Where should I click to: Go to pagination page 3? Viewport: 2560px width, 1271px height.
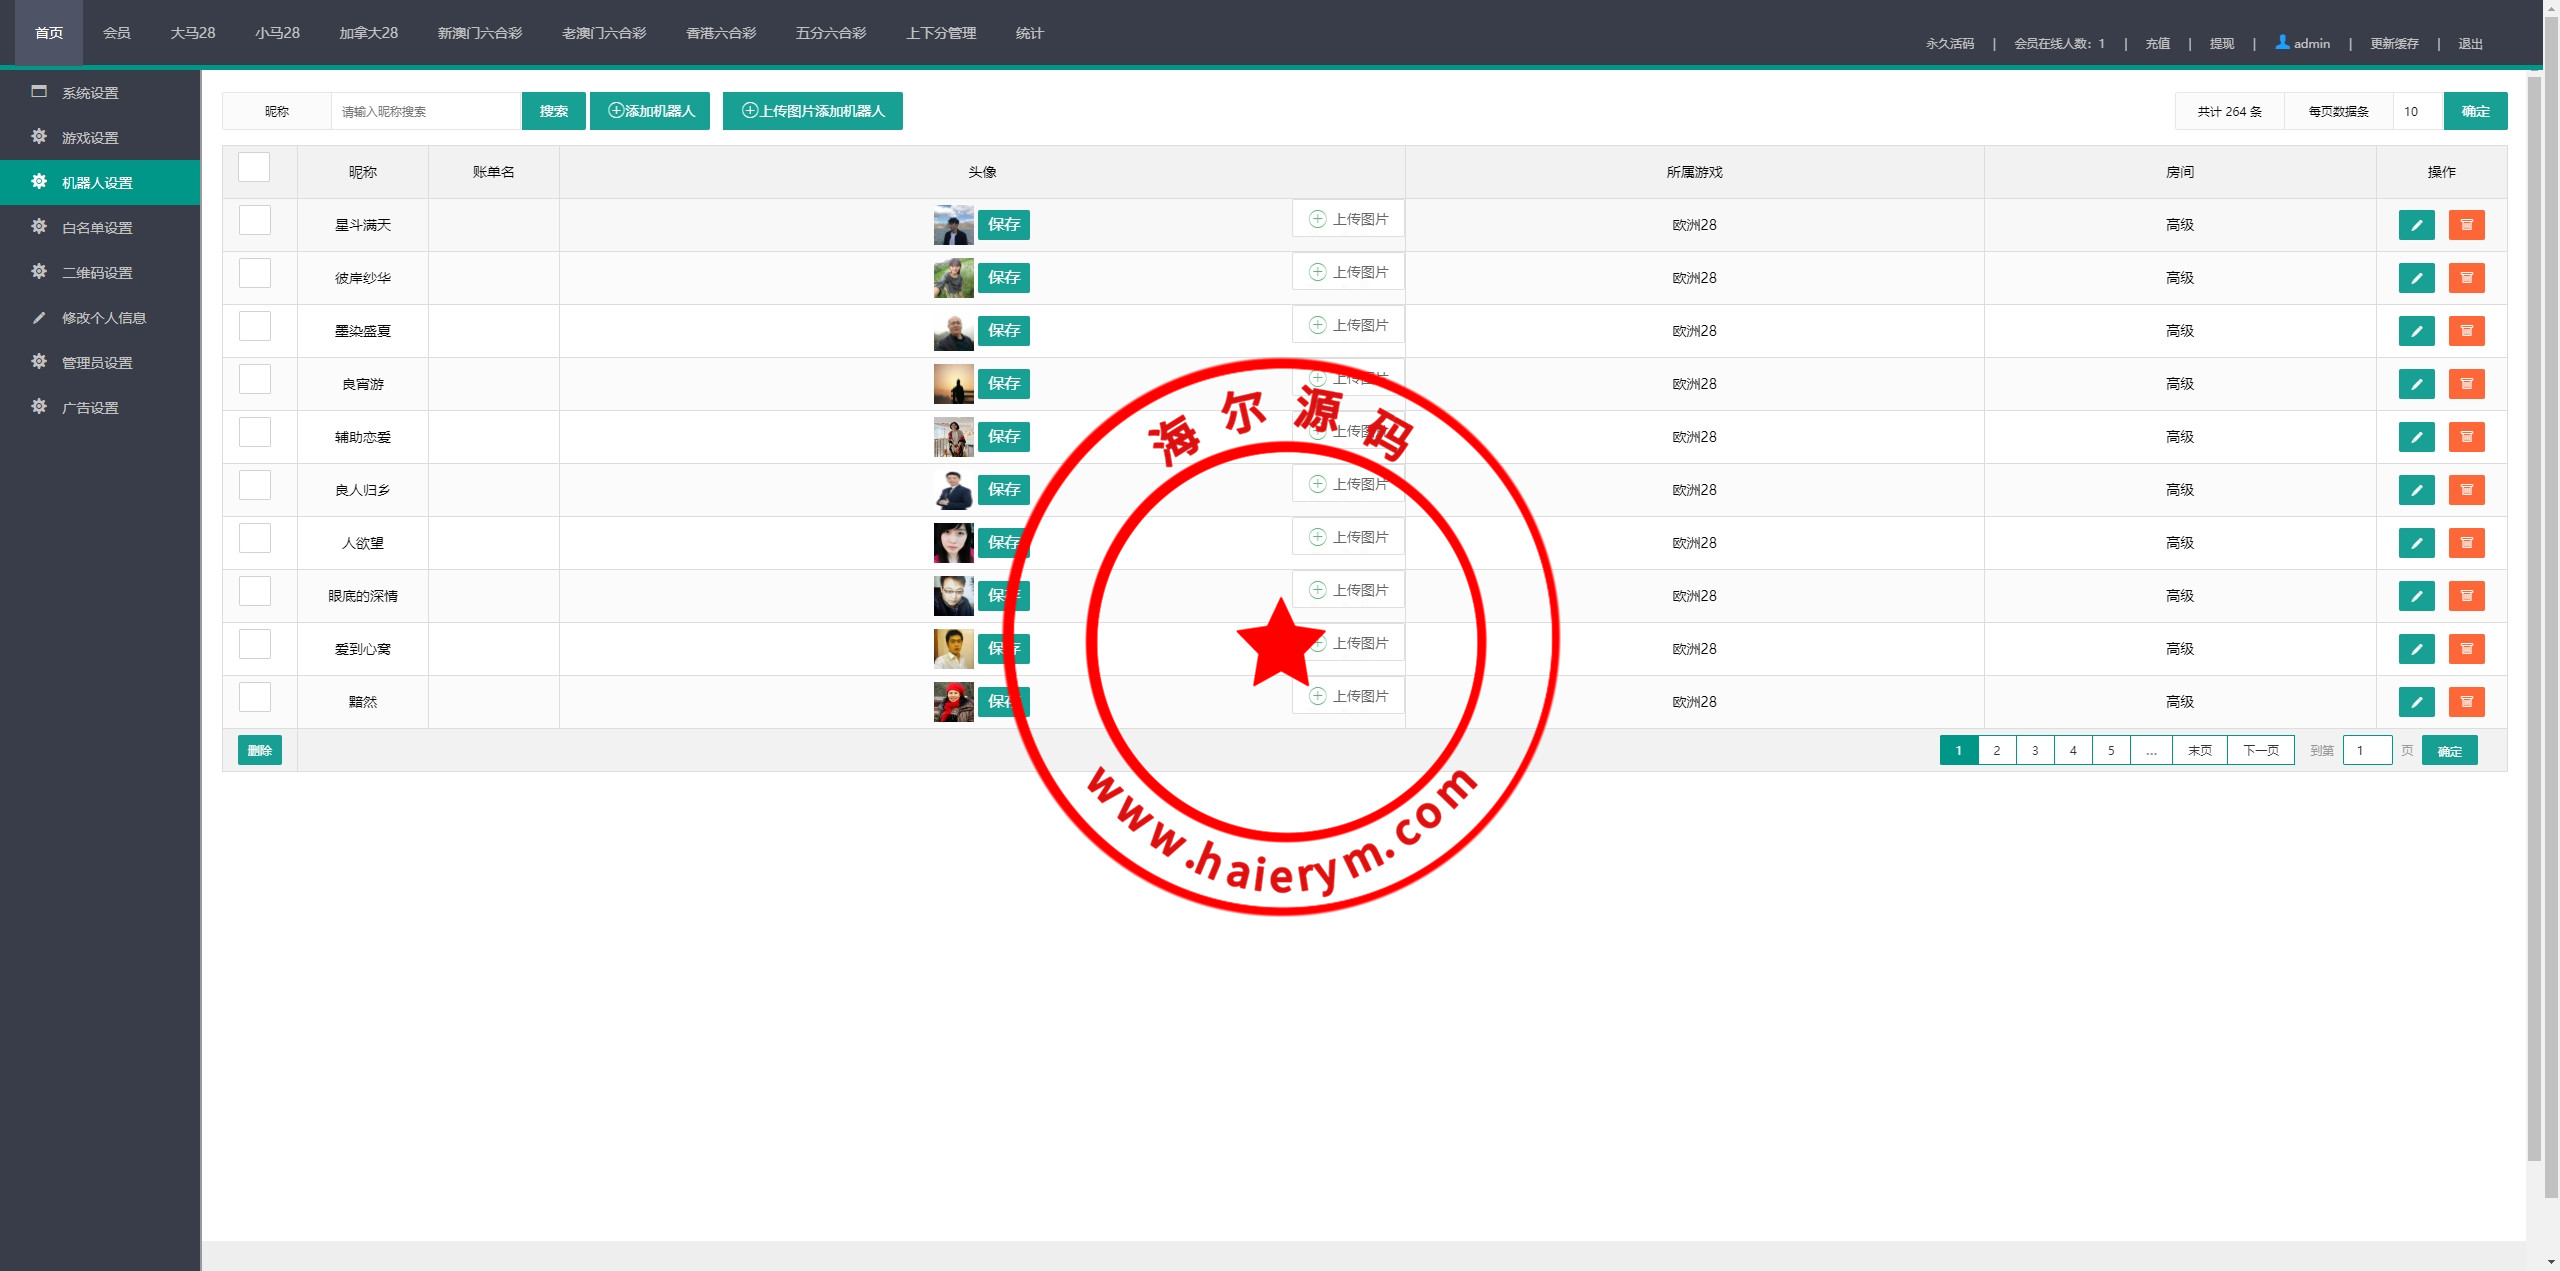click(2035, 750)
